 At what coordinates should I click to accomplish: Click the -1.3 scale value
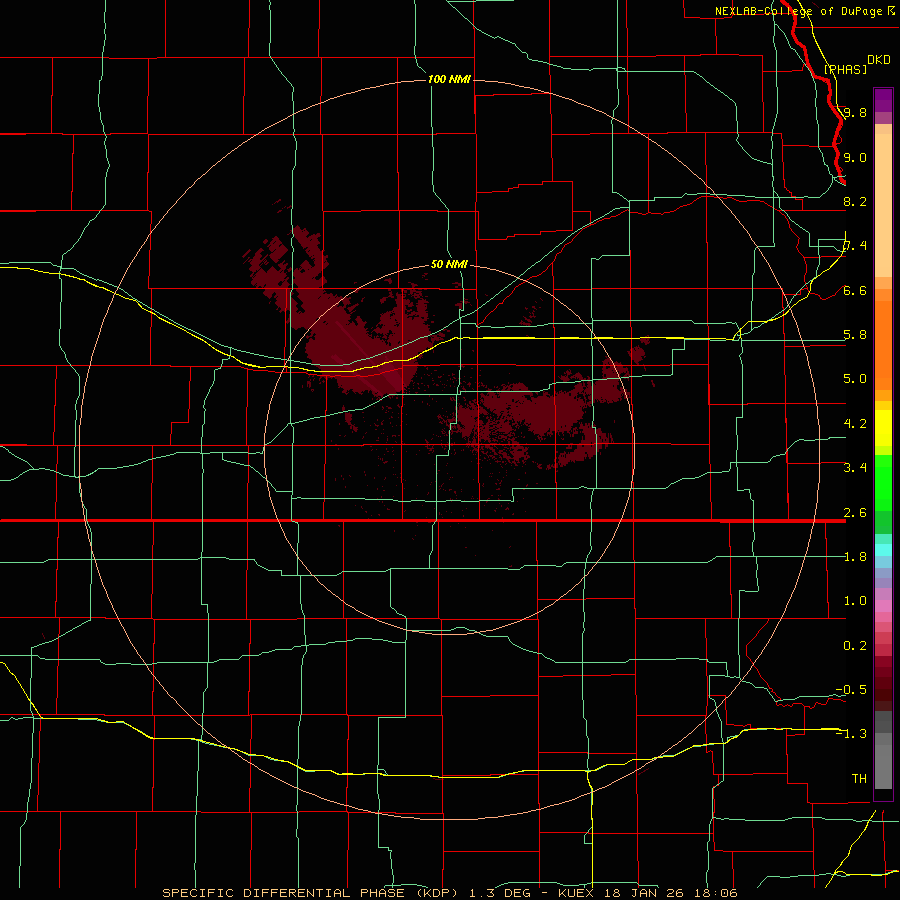point(851,734)
